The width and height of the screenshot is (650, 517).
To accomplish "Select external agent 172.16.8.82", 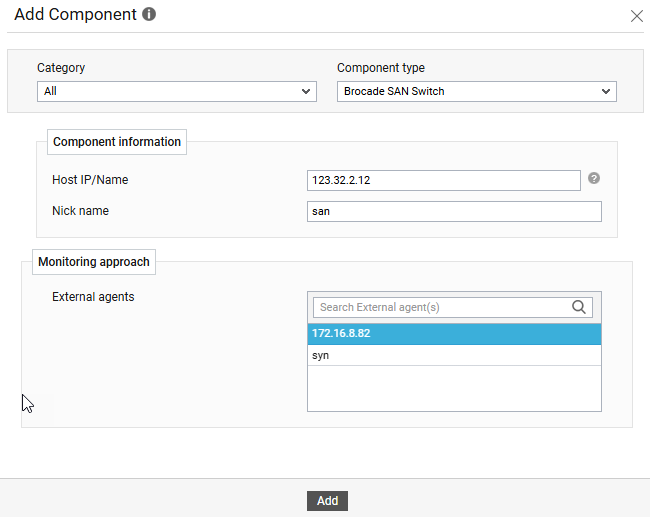I will pos(454,333).
